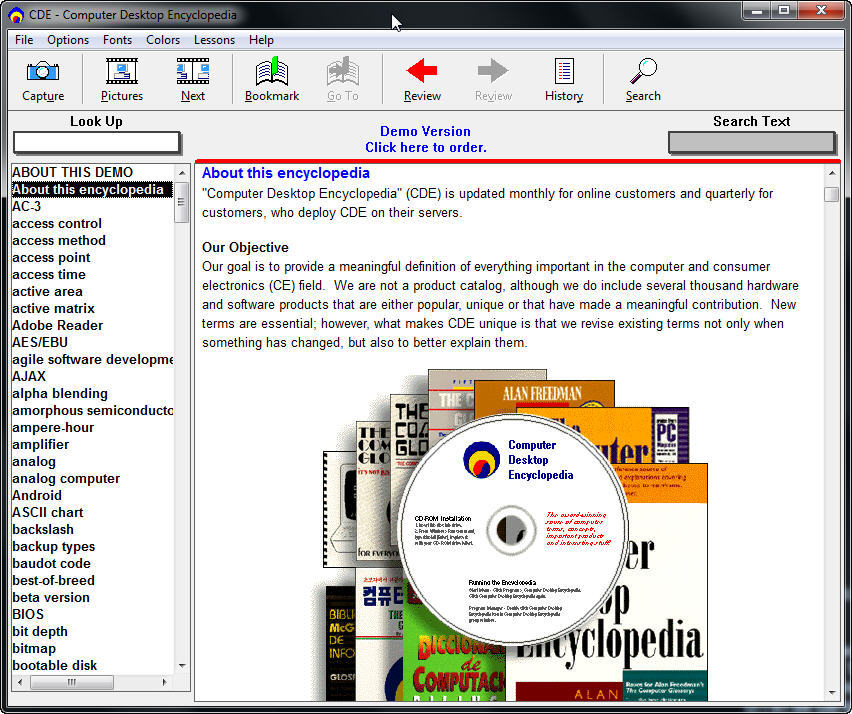The height and width of the screenshot is (714, 852).
Task: Open the Help menu
Action: (261, 40)
